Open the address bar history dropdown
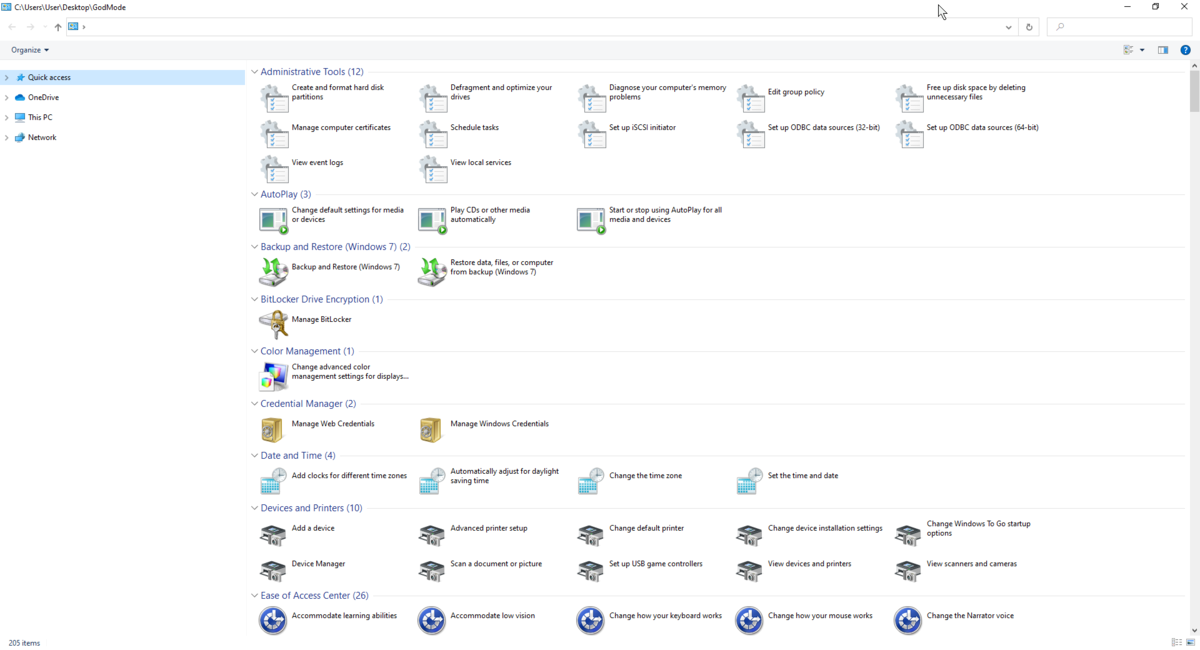Screen dimensions: 1200x650 click(1008, 27)
